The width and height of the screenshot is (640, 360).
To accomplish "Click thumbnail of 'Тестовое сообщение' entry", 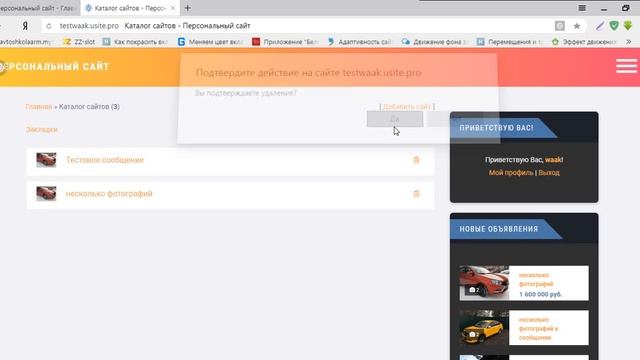I will [46, 160].
